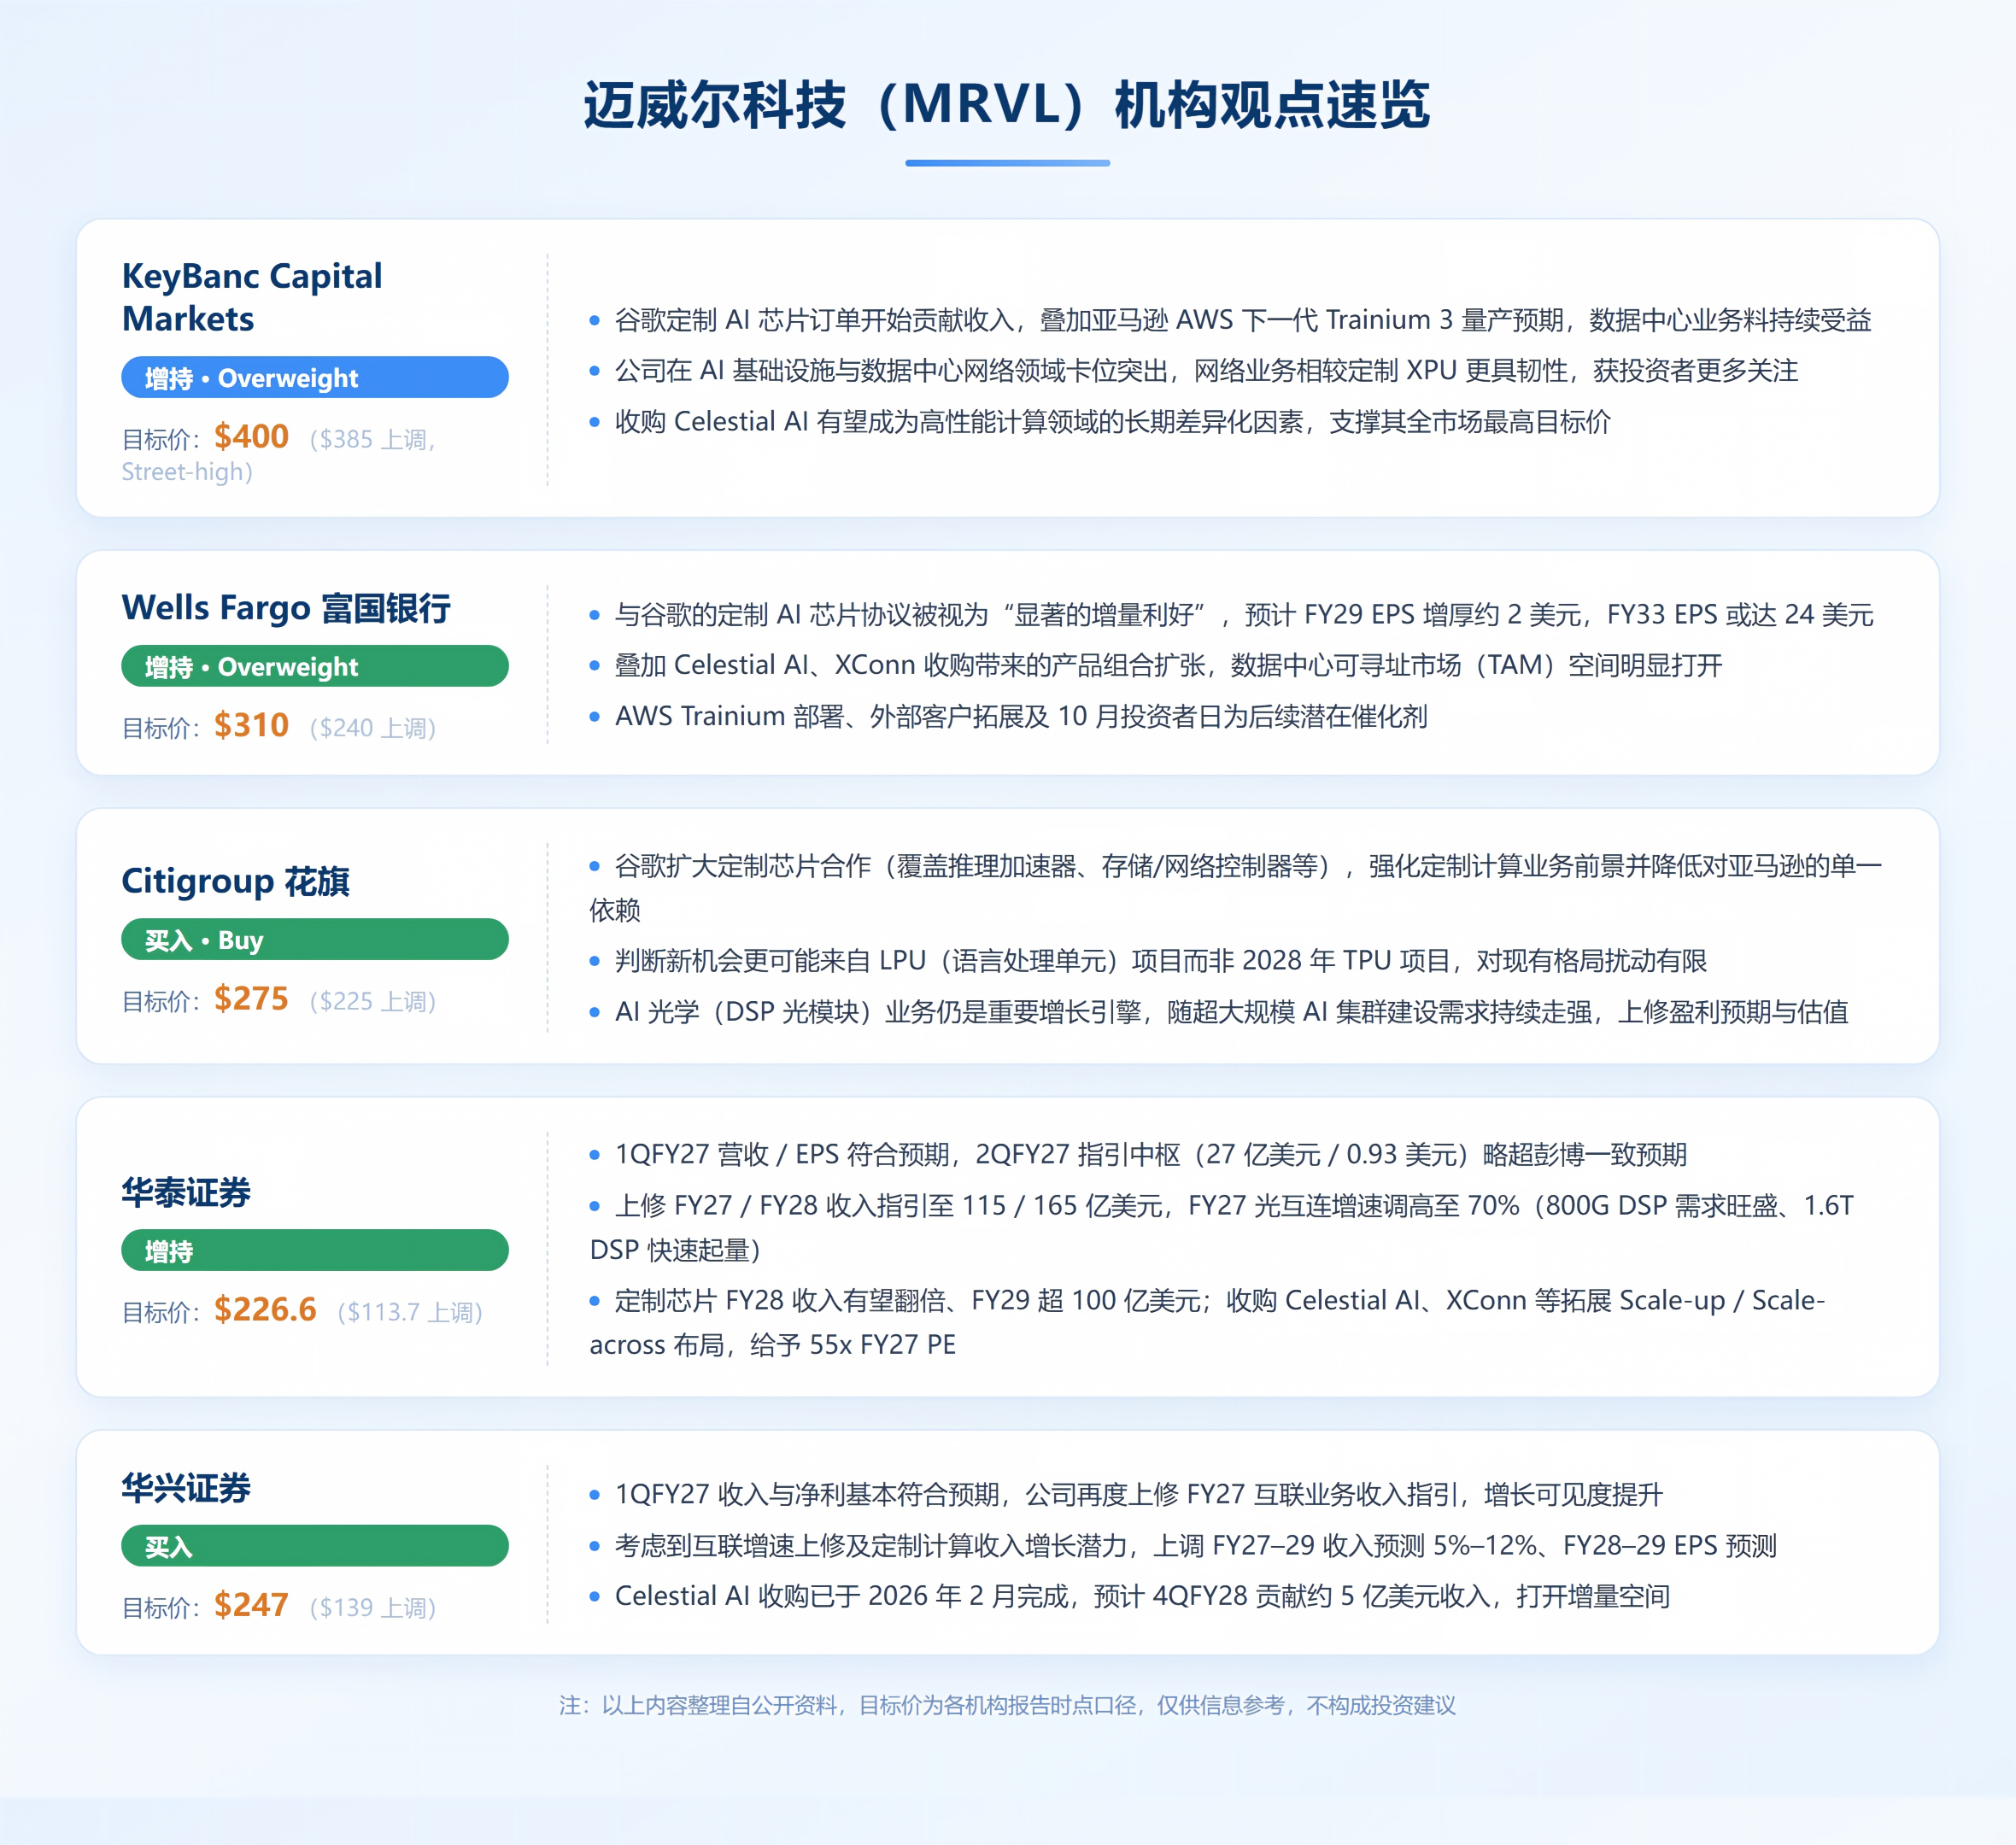Click the $226.6 target price
2016x1845 pixels.
[265, 1310]
